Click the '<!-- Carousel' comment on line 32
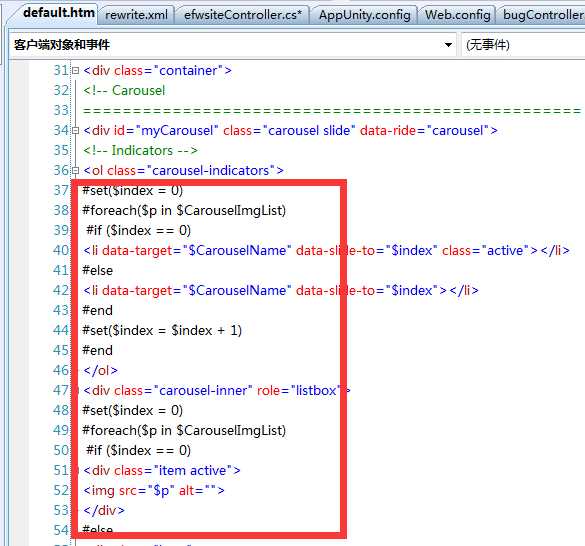The width and height of the screenshot is (585, 546). tap(124, 90)
